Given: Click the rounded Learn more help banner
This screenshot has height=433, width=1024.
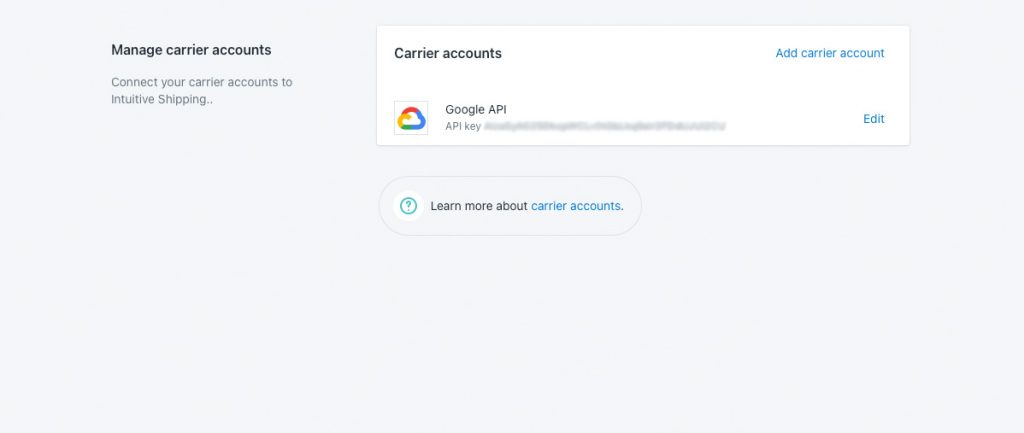Looking at the screenshot, I should 510,206.
